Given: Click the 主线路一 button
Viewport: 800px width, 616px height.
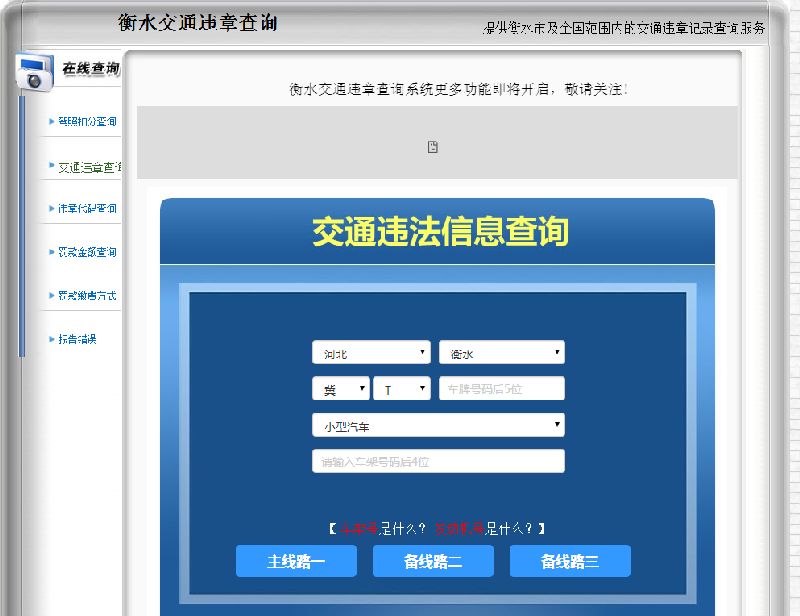Looking at the screenshot, I should coord(296,561).
